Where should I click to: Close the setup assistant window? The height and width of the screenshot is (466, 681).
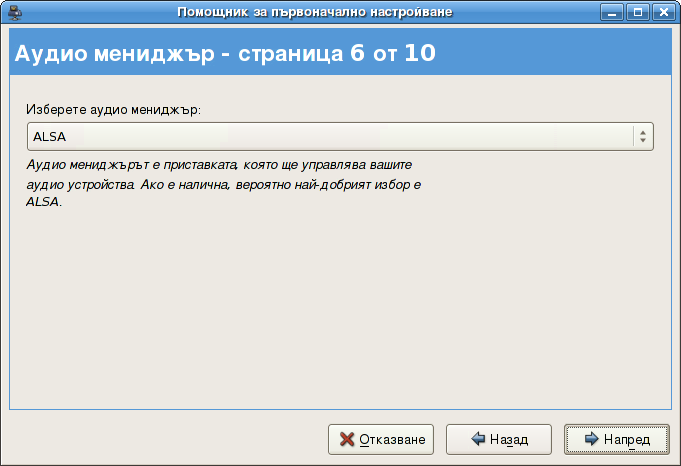click(661, 12)
